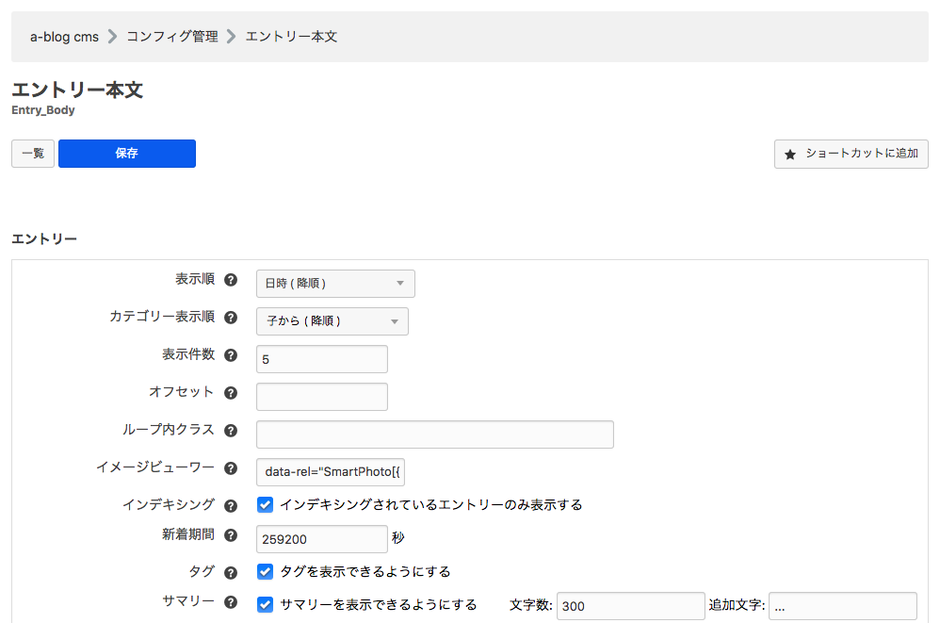Click the 一覧 button

click(33, 154)
